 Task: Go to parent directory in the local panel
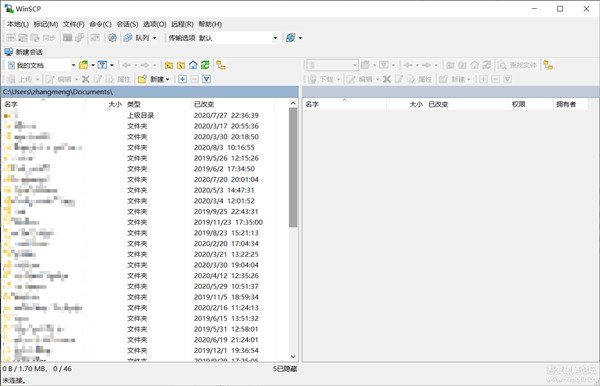pyautogui.click(x=169, y=65)
